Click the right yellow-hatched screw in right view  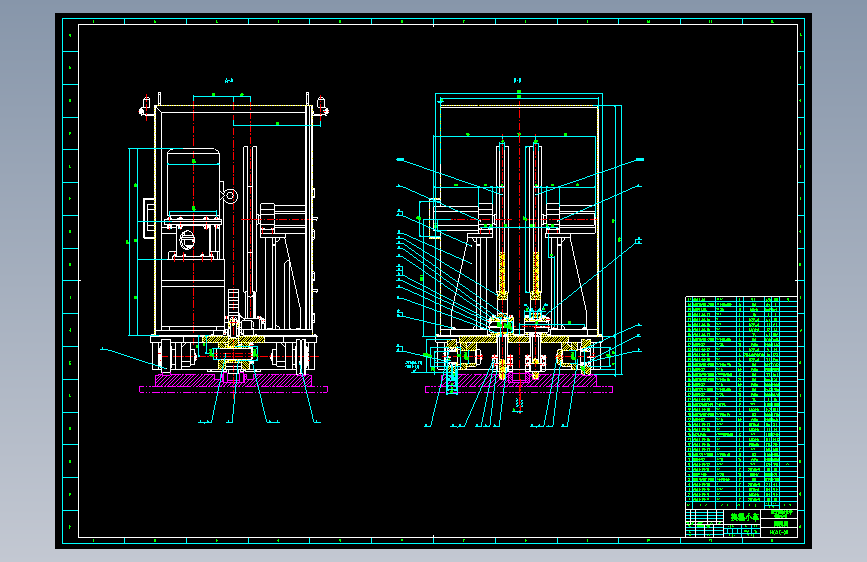coord(535,275)
